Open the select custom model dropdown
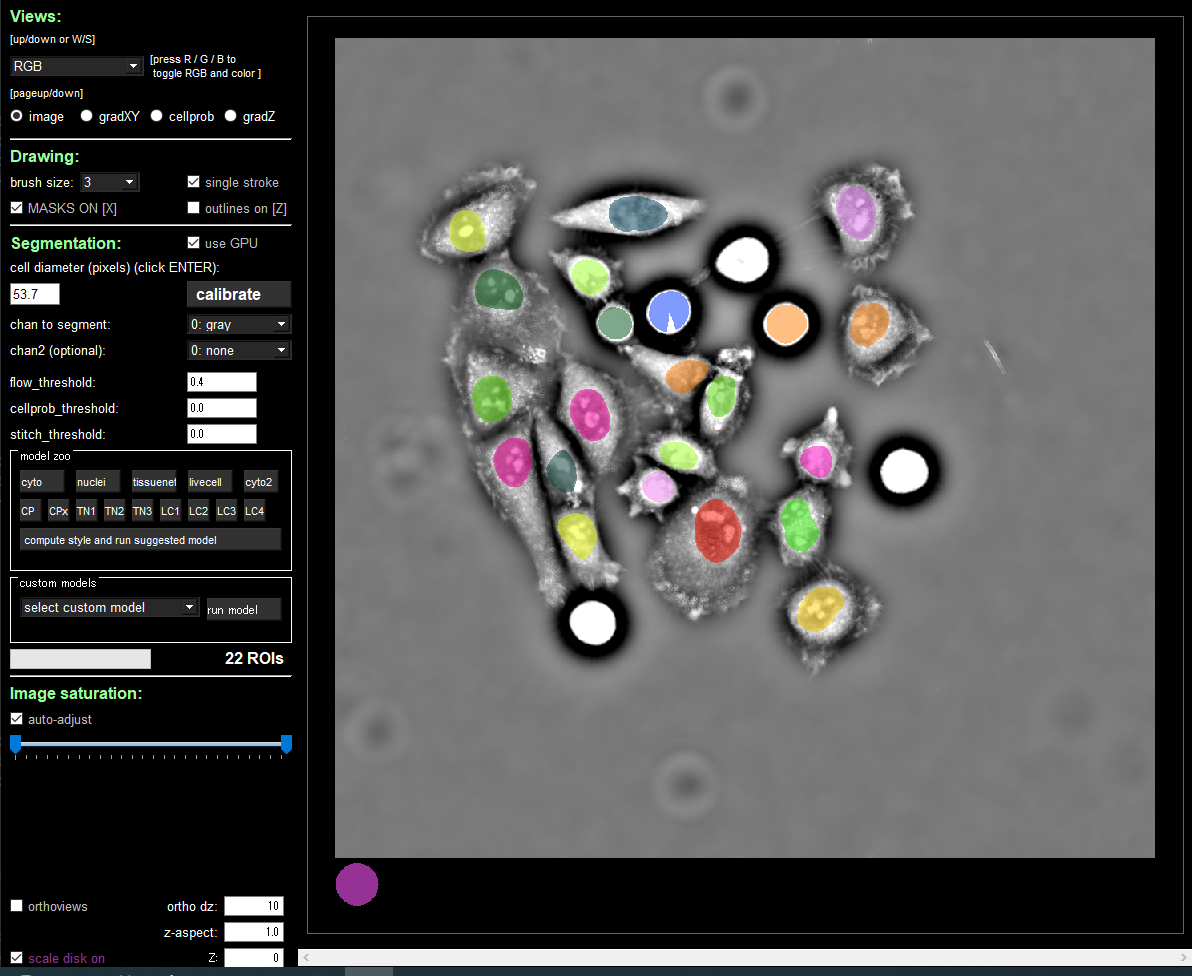The width and height of the screenshot is (1192, 976). [x=108, y=606]
